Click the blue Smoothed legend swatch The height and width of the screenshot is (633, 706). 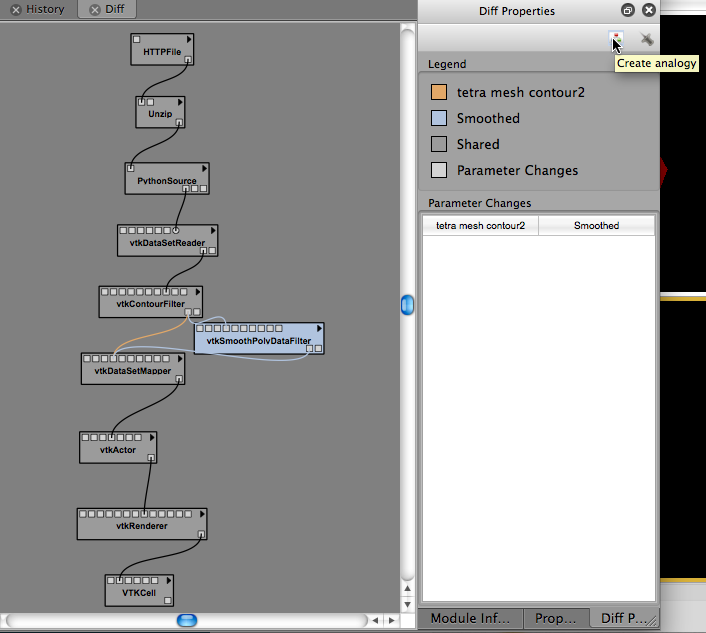coord(439,118)
